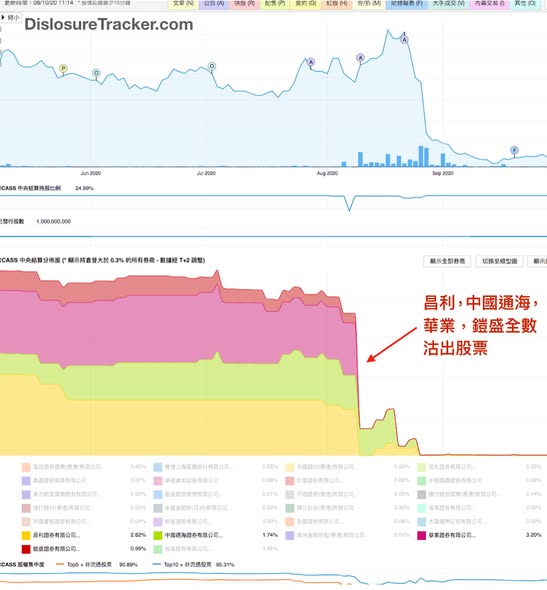Image resolution: width=547 pixels, height=590 pixels.
Task: Toggle the yellow 昌利證券 legend swatch
Action: 26,535
